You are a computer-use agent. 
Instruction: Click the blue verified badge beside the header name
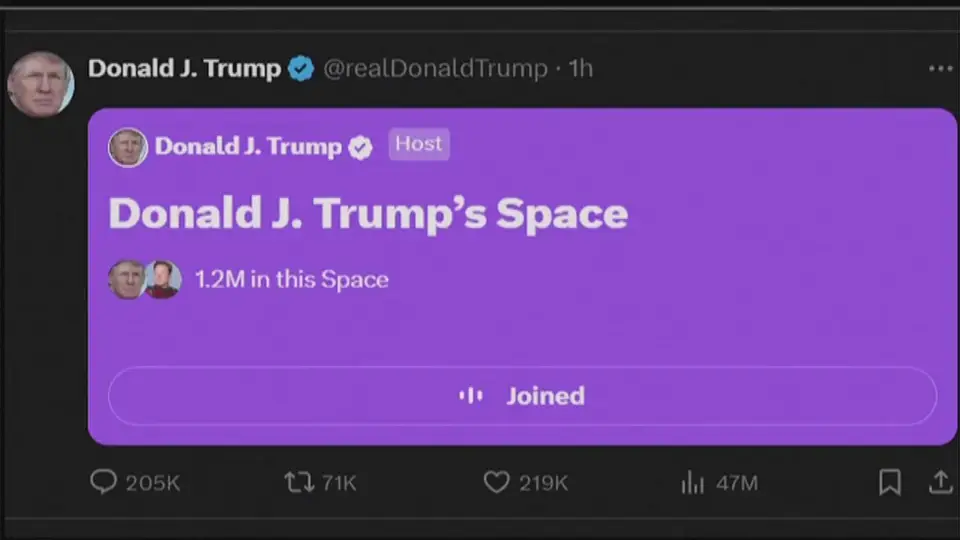(301, 68)
